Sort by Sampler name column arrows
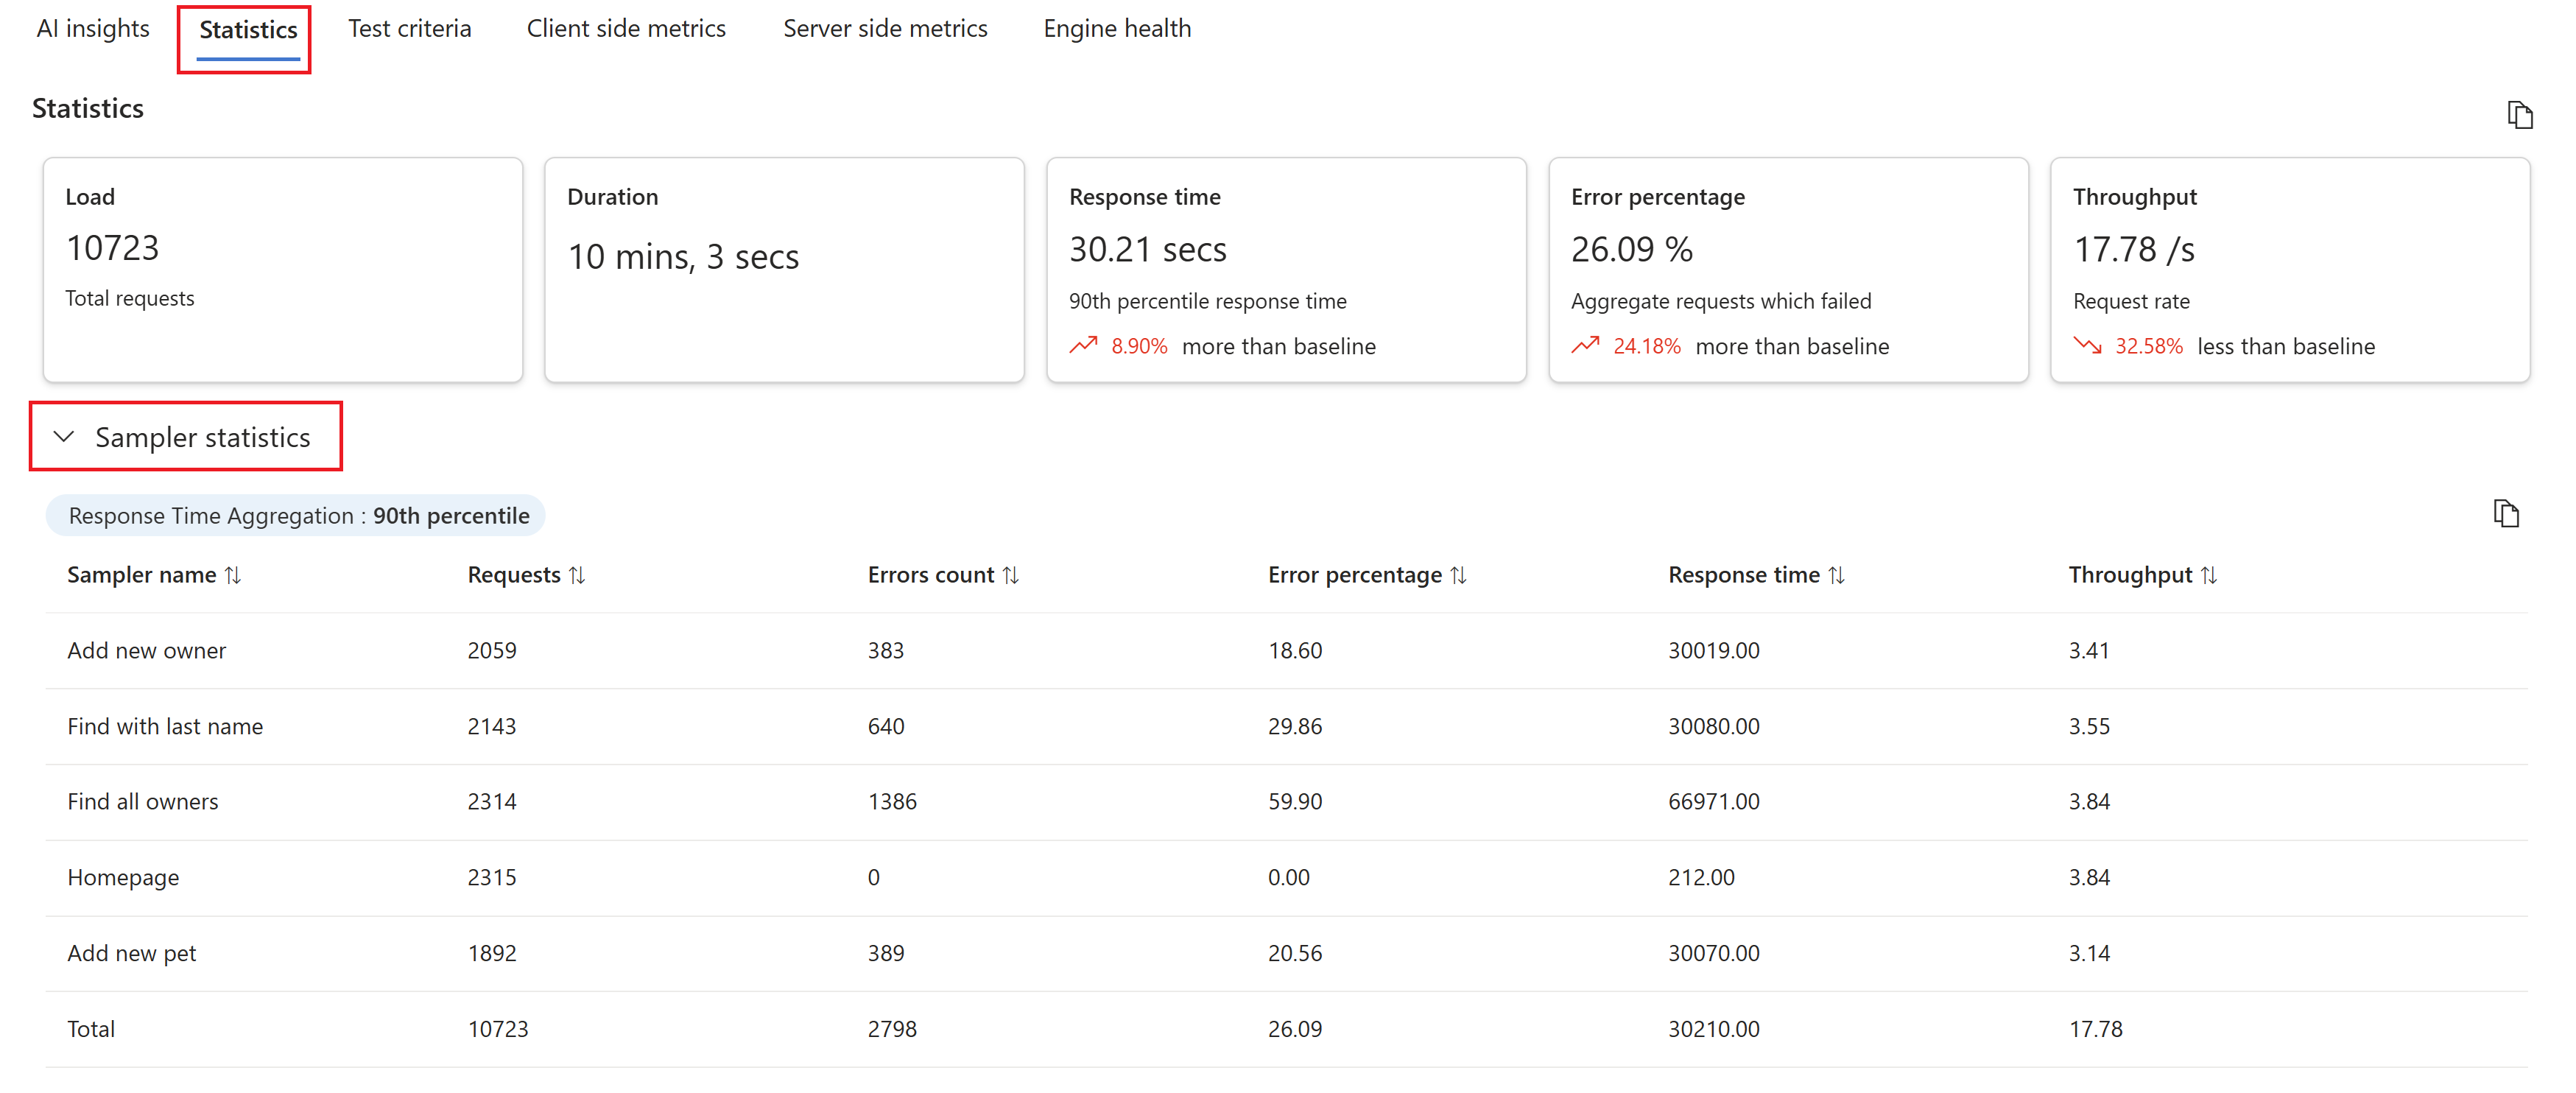This screenshot has width=2576, height=1093. click(233, 575)
